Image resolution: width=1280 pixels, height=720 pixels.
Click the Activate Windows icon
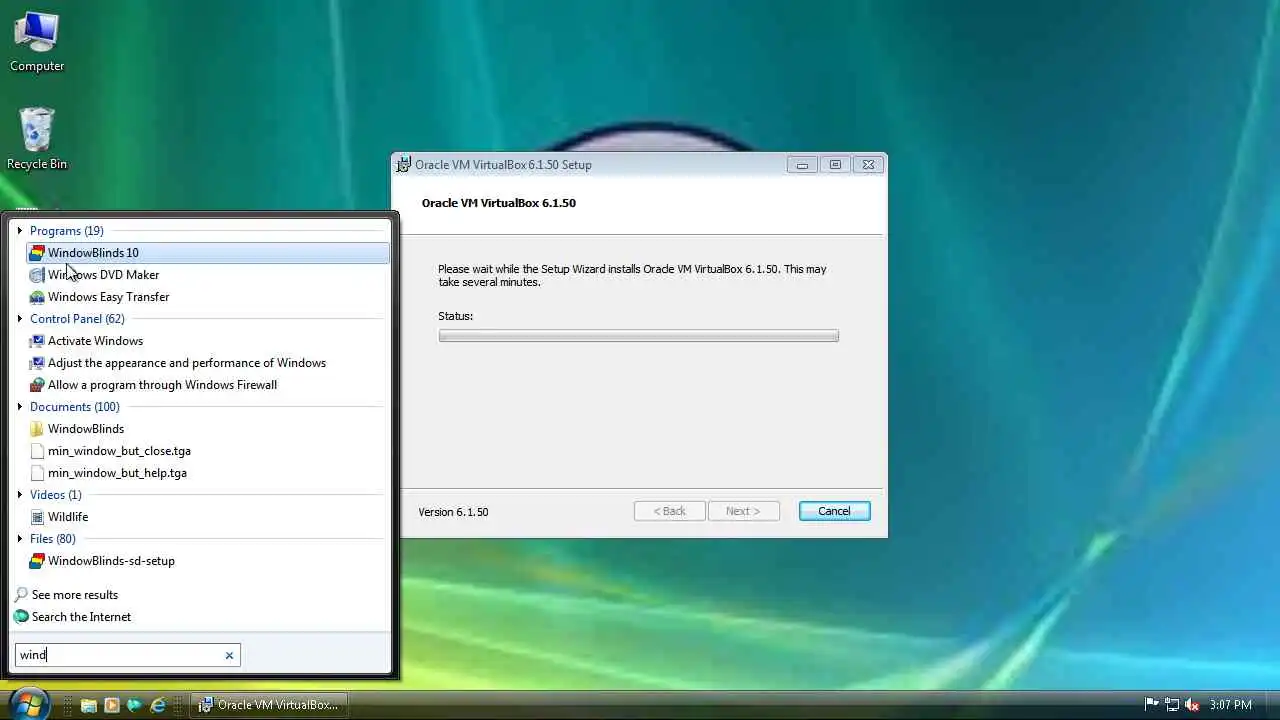coord(37,341)
